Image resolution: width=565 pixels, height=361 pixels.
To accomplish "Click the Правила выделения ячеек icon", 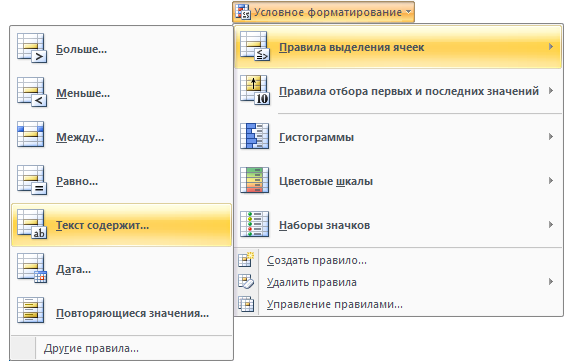I will click(255, 46).
